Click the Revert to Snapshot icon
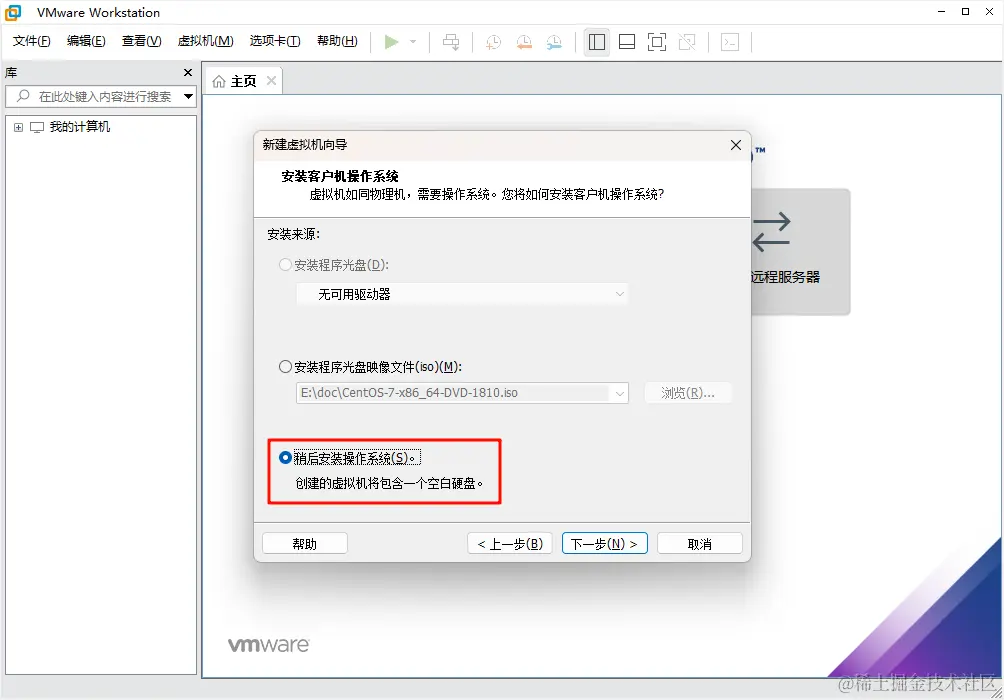Image resolution: width=1004 pixels, height=700 pixels. (524, 42)
